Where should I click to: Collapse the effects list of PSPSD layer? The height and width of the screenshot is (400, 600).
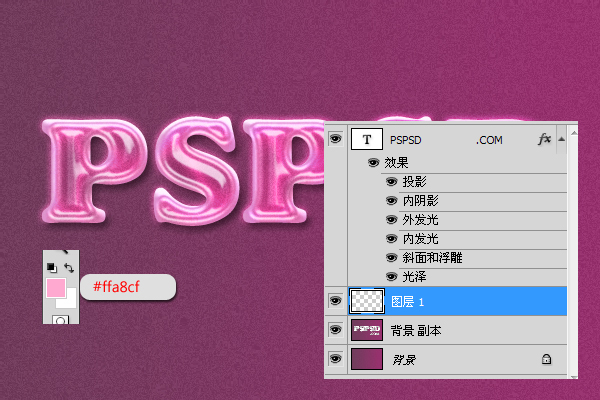click(561, 139)
